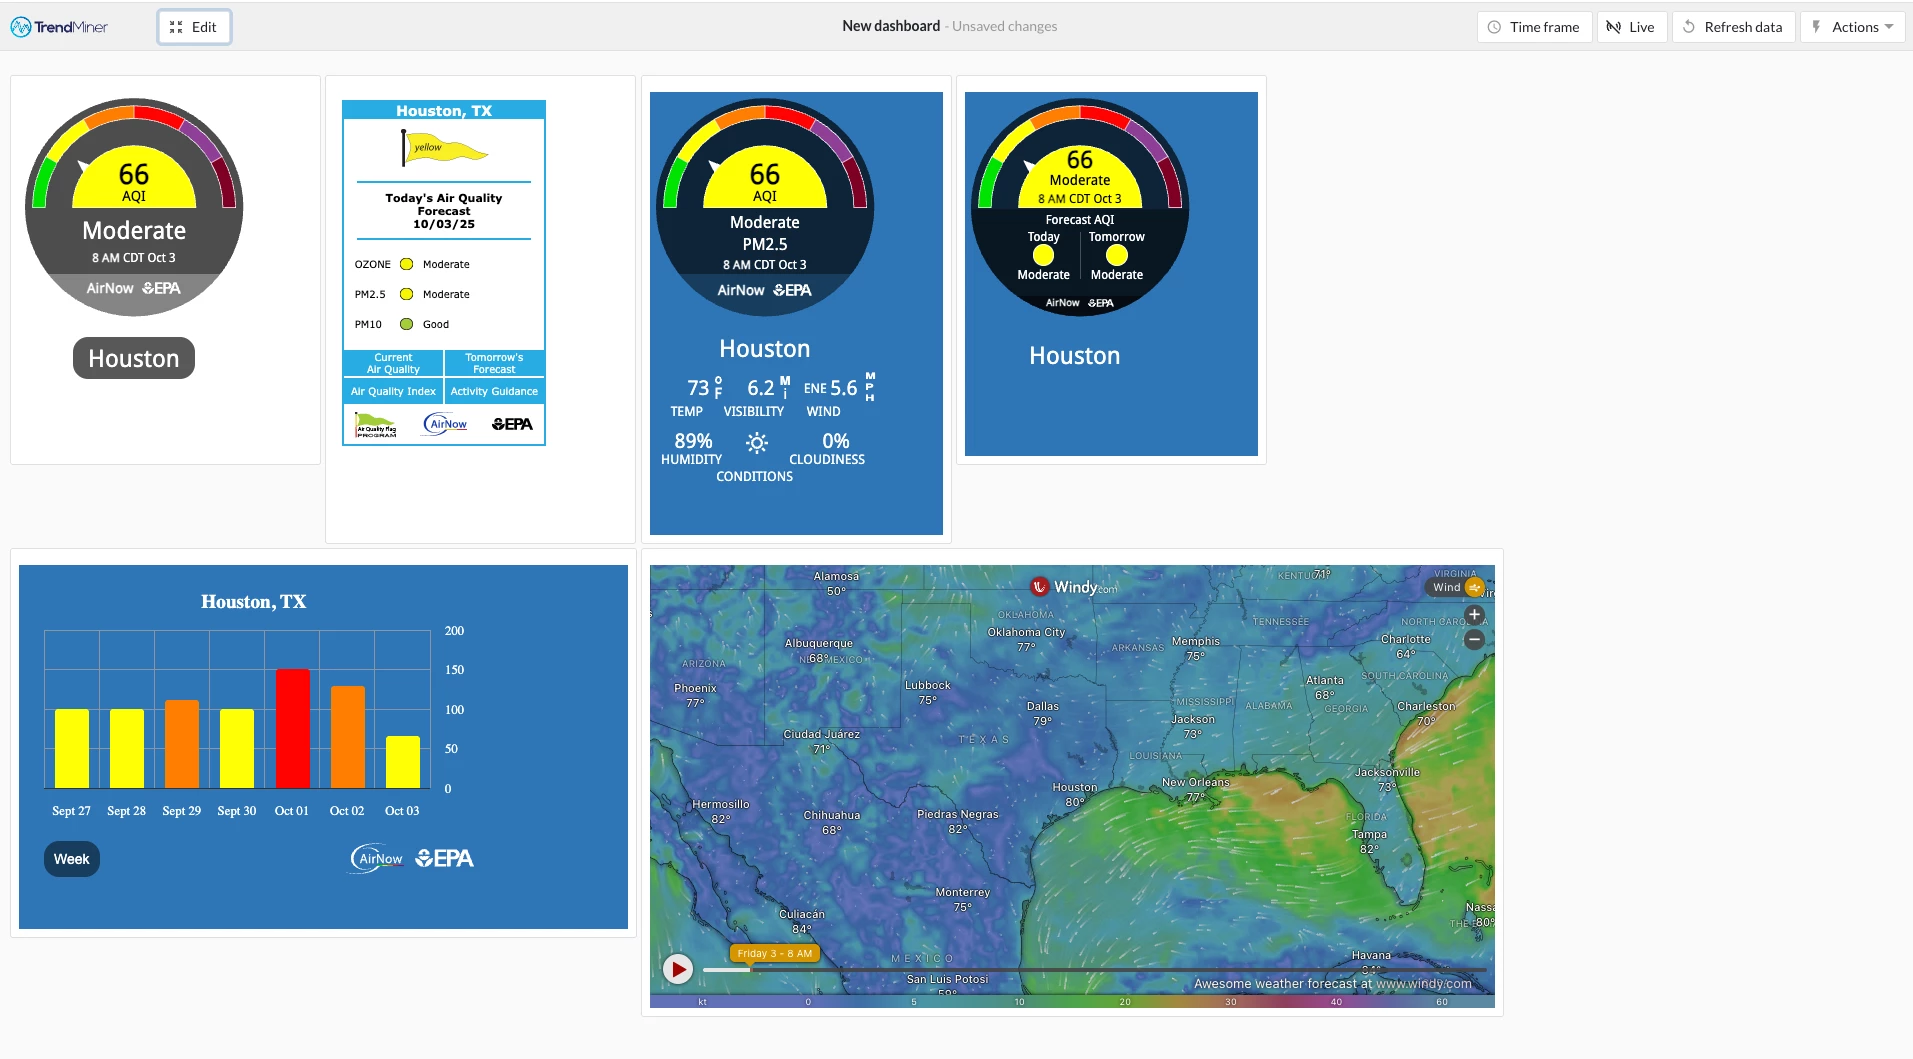The image size is (1913, 1059).
Task: Refresh dashboard data
Action: tap(1733, 27)
